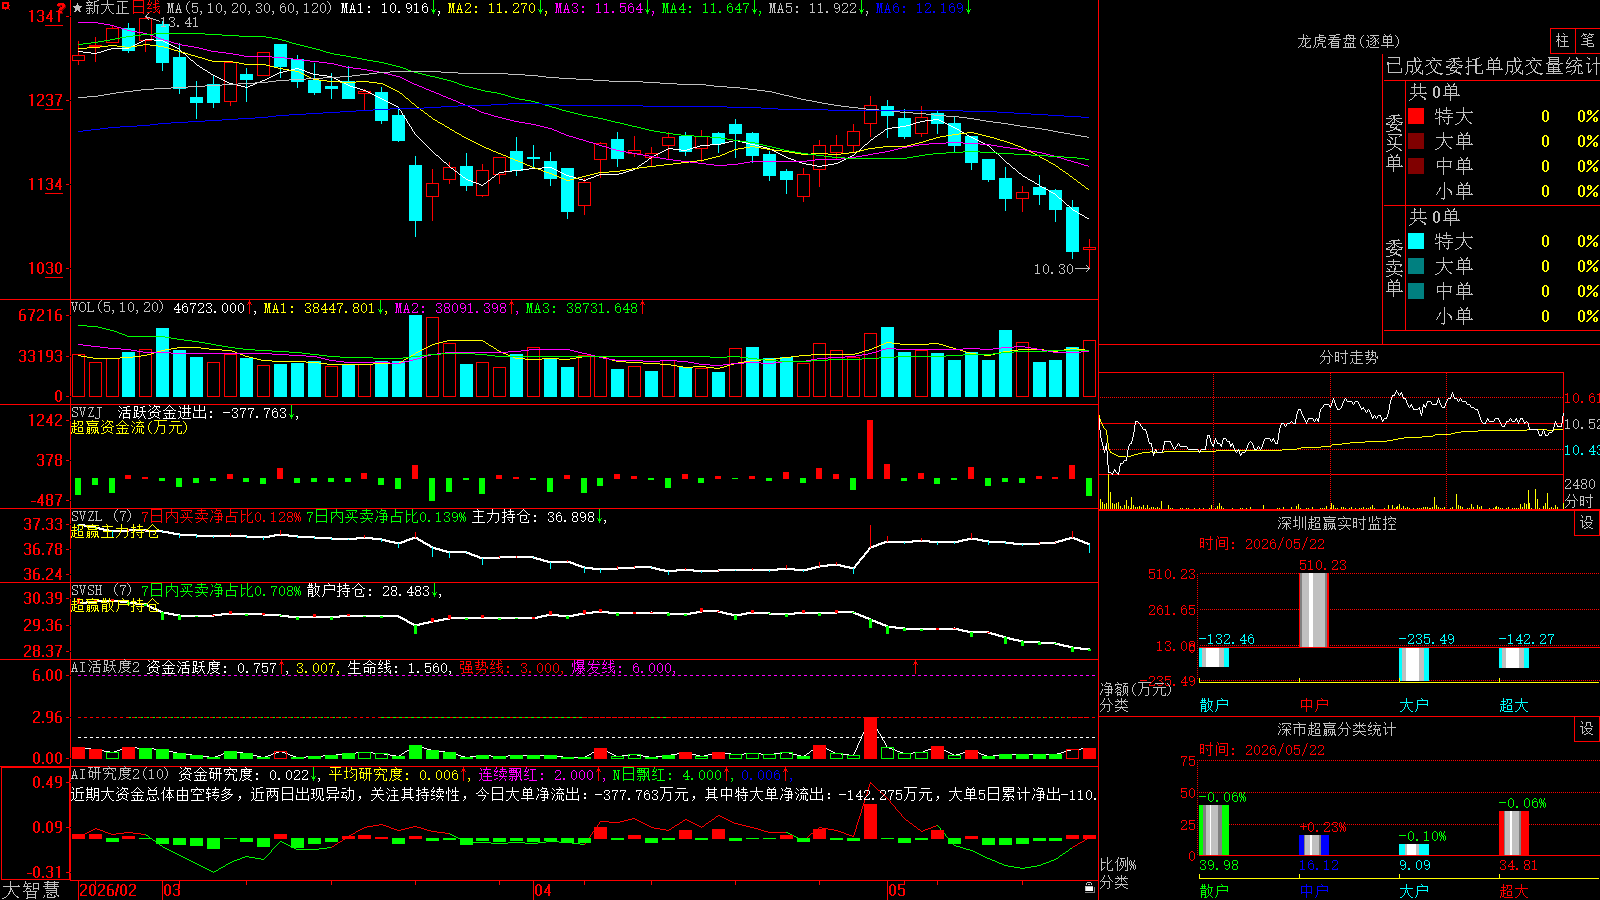
Task: Click the teal 中单 swatch under 委卖单
Action: tap(1416, 290)
